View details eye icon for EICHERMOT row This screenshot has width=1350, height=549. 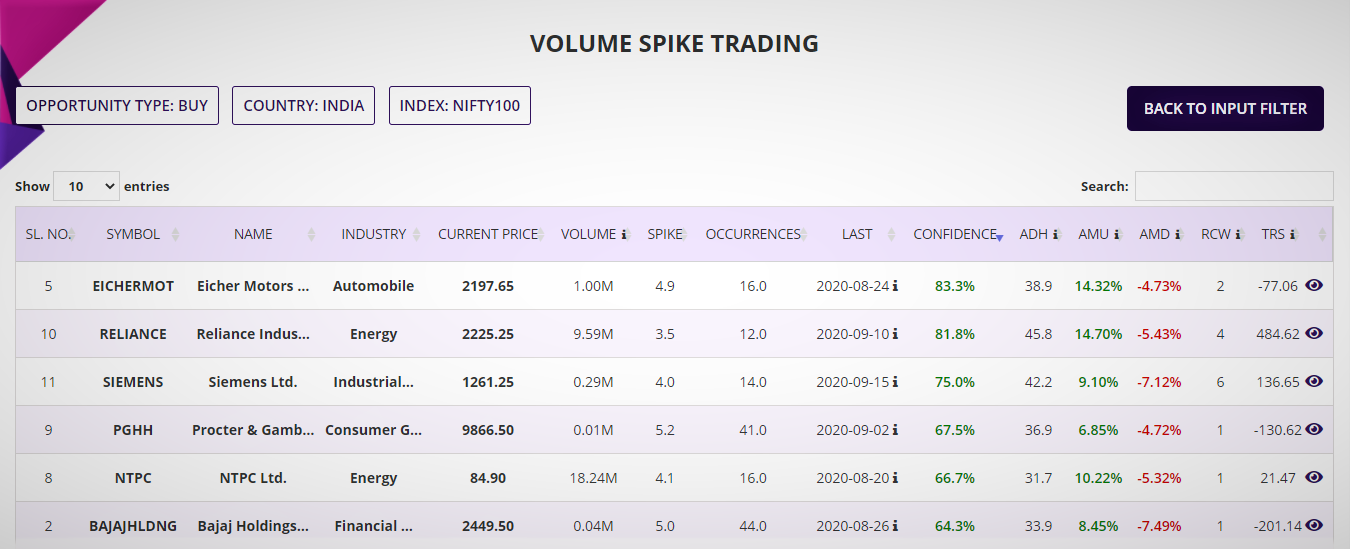coord(1314,285)
